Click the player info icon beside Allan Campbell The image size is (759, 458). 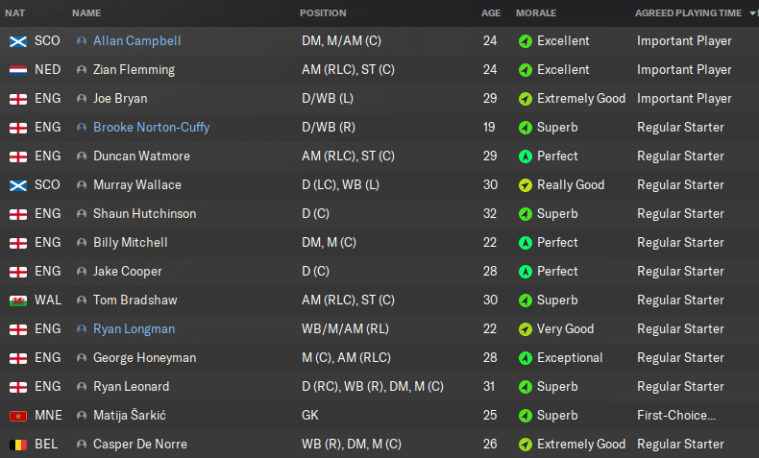pos(81,42)
